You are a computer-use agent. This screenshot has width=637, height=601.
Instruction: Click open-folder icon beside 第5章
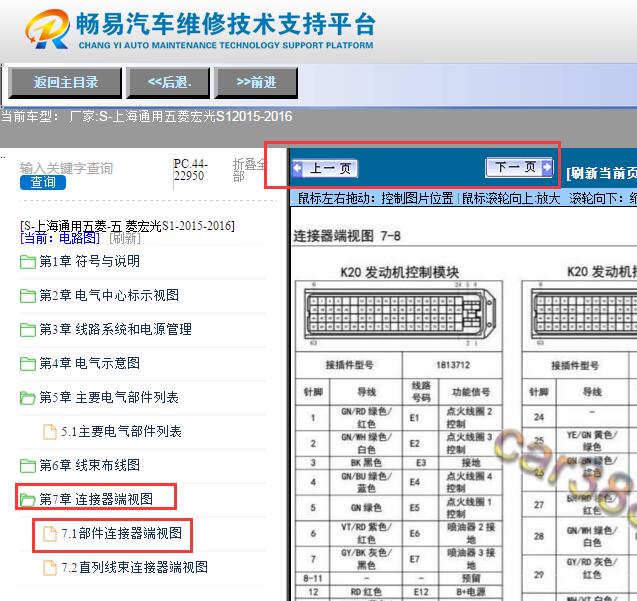pyautogui.click(x=28, y=398)
